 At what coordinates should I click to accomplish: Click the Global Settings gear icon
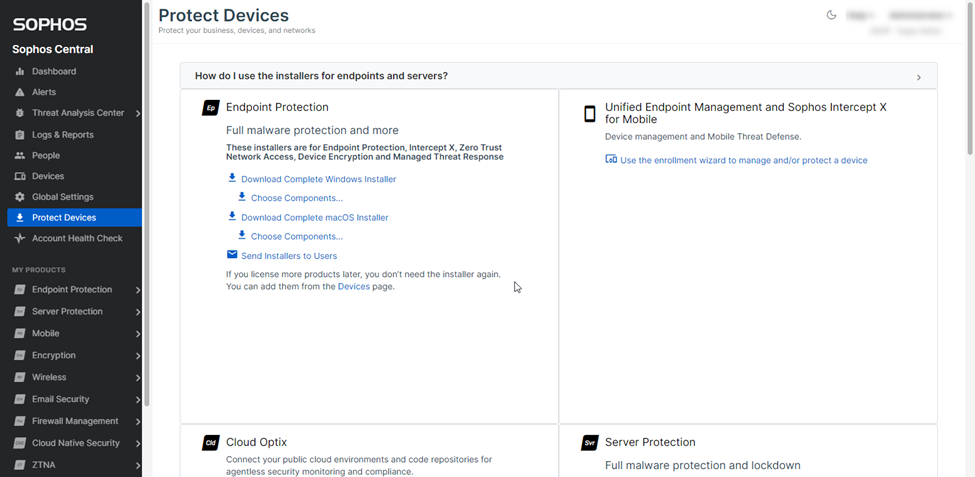point(20,197)
